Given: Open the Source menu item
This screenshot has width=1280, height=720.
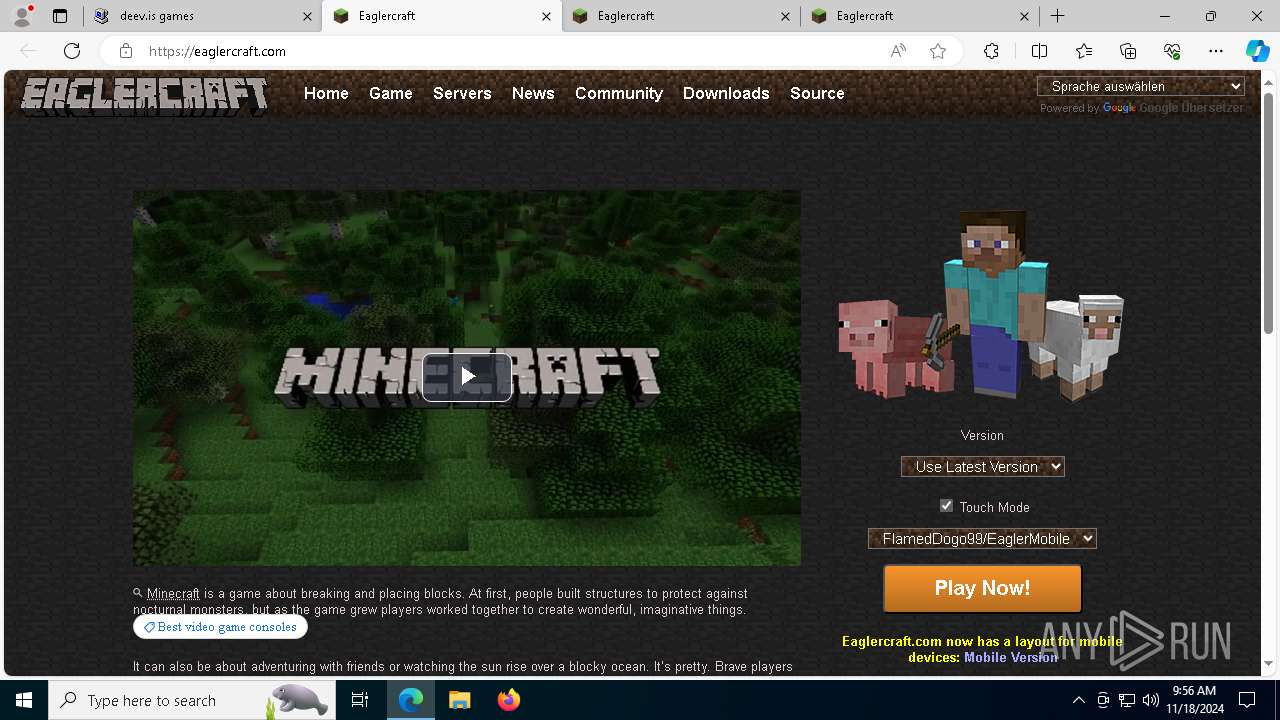Looking at the screenshot, I should [x=817, y=93].
